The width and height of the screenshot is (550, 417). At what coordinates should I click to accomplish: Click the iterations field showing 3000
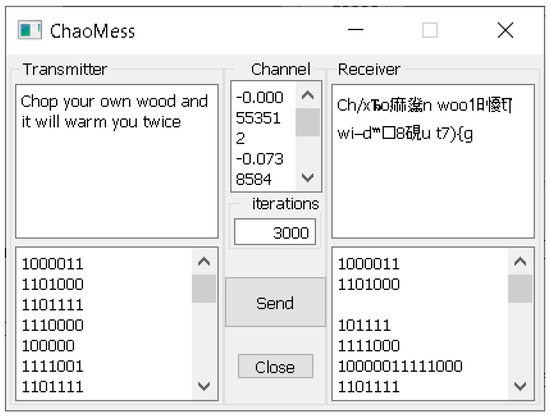coord(275,232)
